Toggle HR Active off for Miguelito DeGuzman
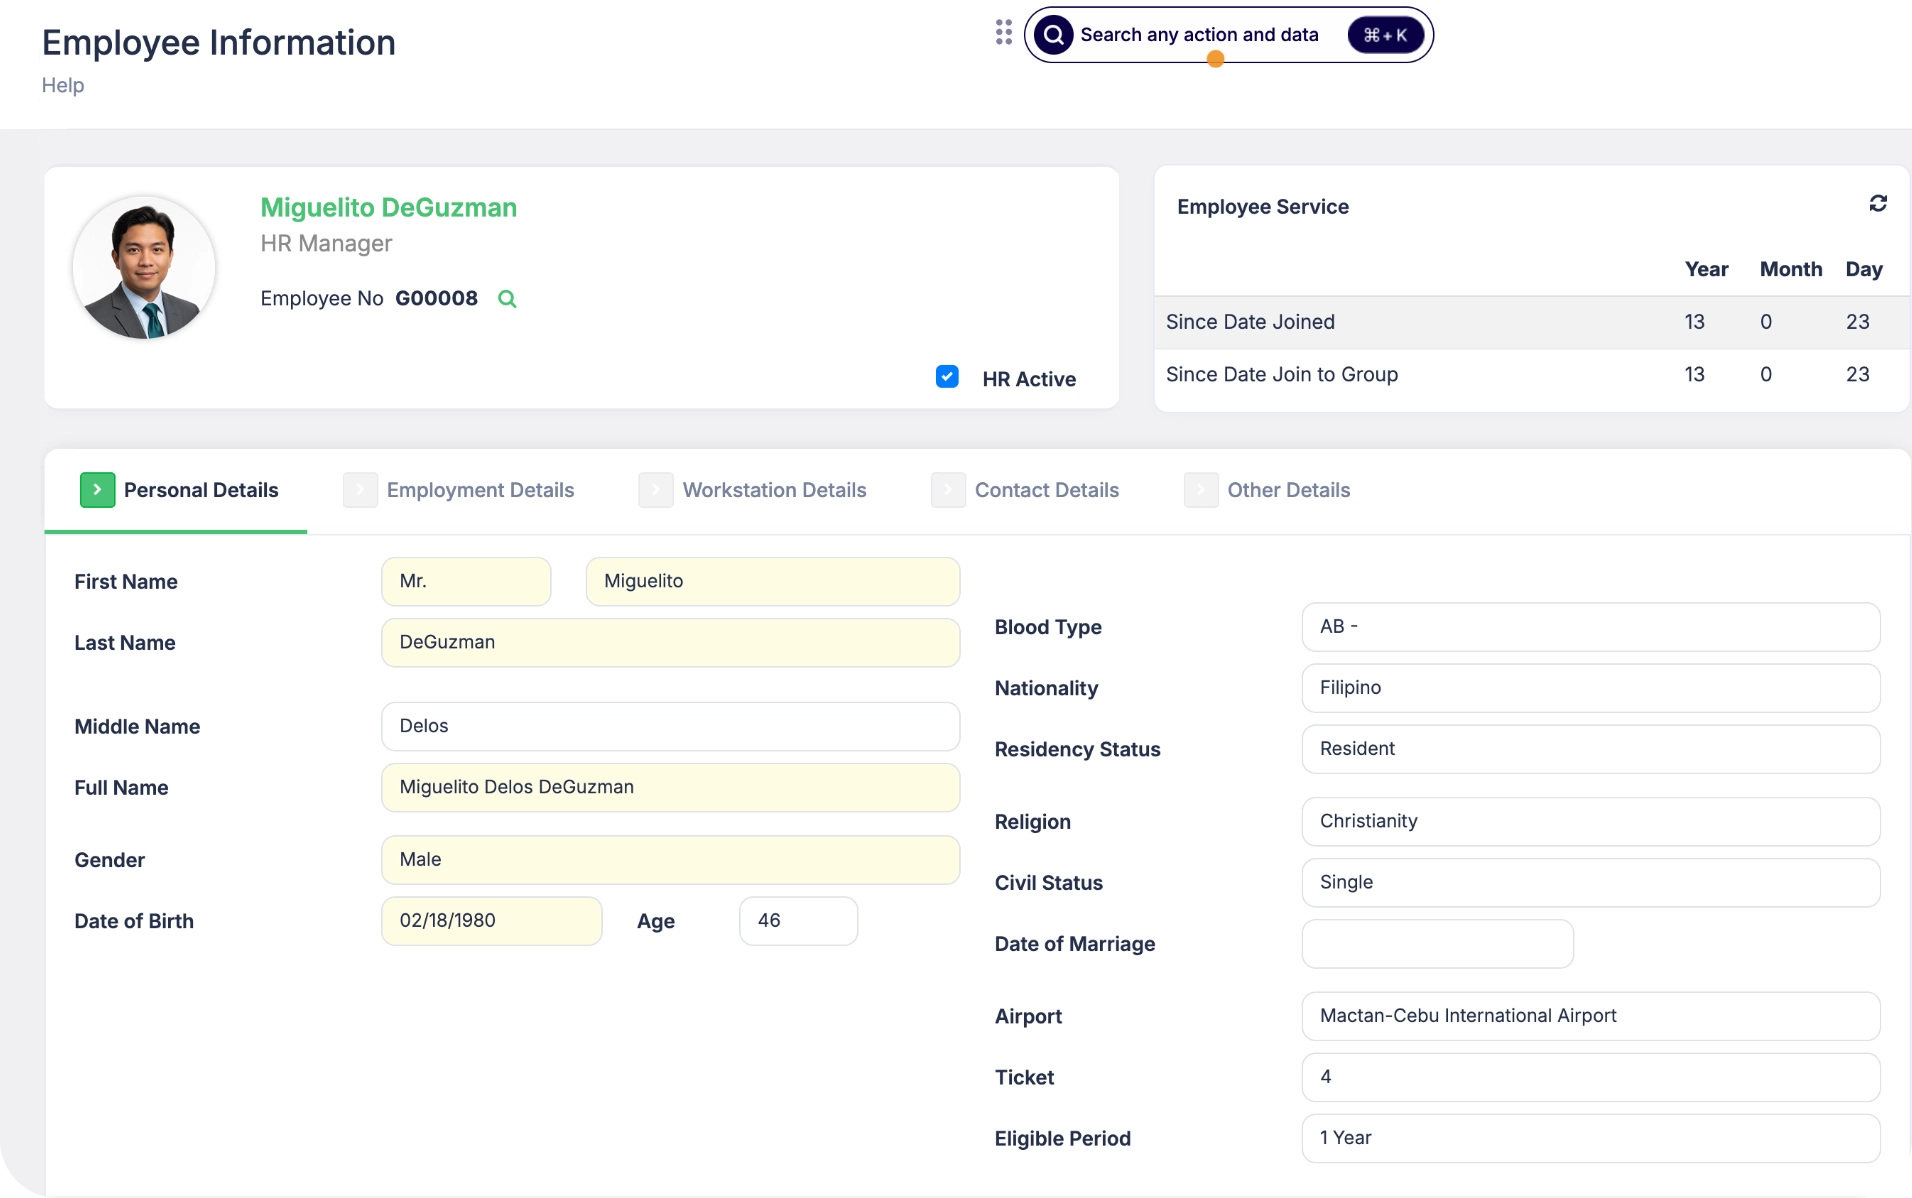This screenshot has height=1198, width=1912. tap(946, 377)
